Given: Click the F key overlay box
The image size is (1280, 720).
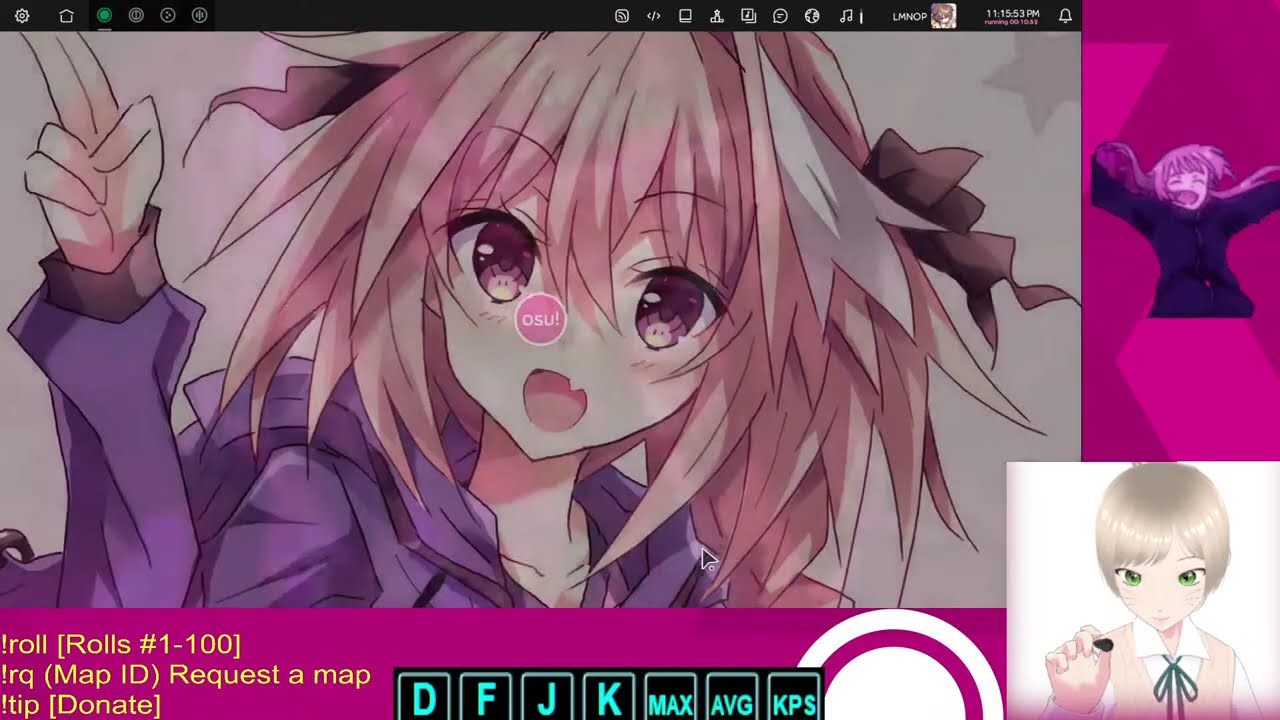Looking at the screenshot, I should 486,697.
